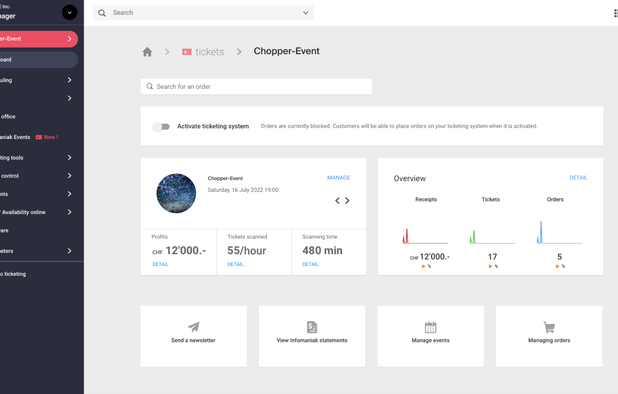Click the Orders orange trend arrow

558,266
